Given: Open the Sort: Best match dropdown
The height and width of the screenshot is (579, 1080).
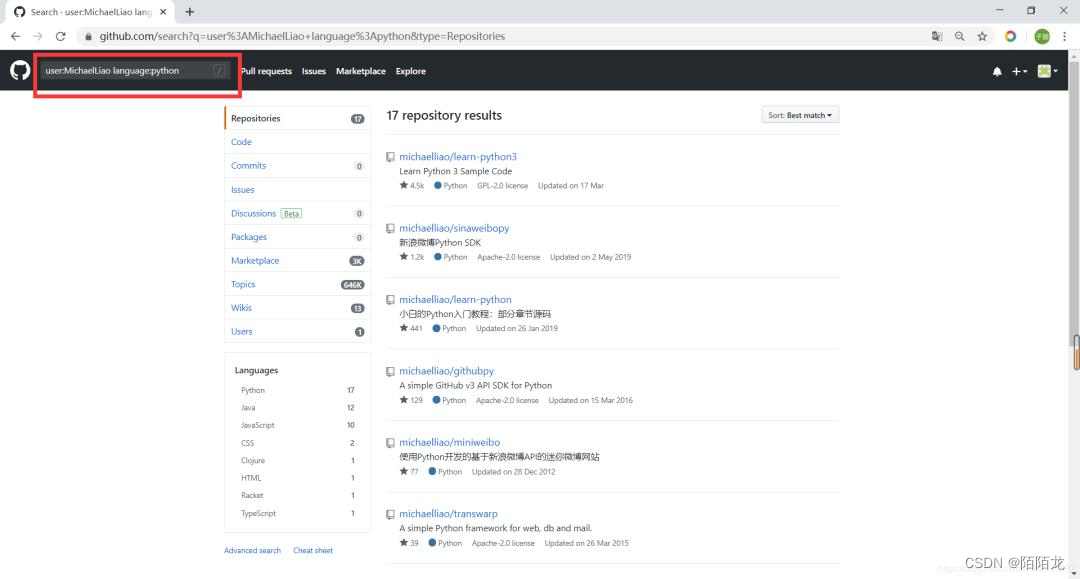Looking at the screenshot, I should click(800, 115).
